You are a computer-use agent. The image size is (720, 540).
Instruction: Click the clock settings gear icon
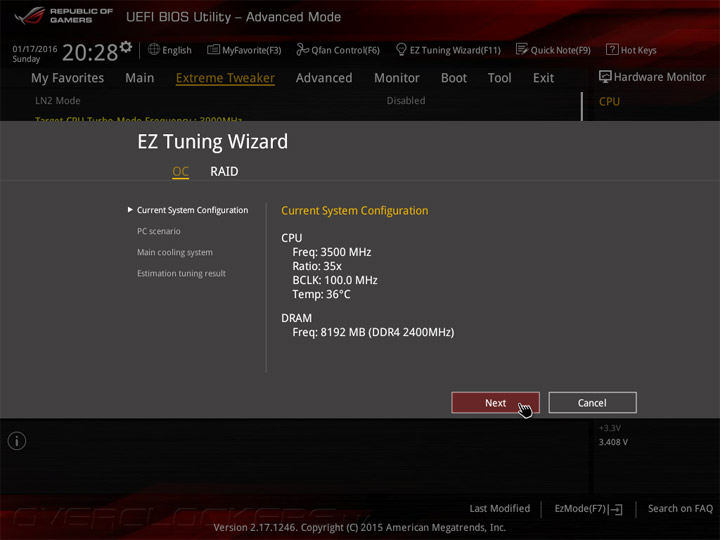126,47
